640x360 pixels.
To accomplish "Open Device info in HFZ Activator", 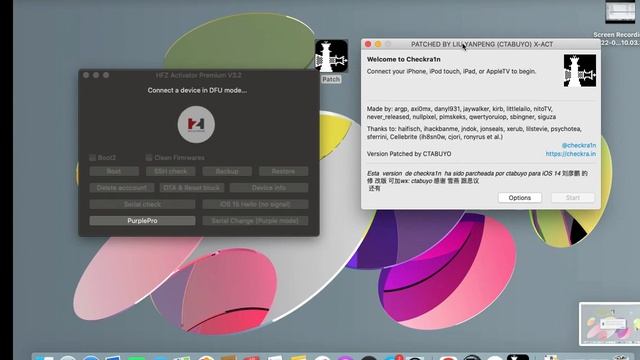I will pos(269,188).
